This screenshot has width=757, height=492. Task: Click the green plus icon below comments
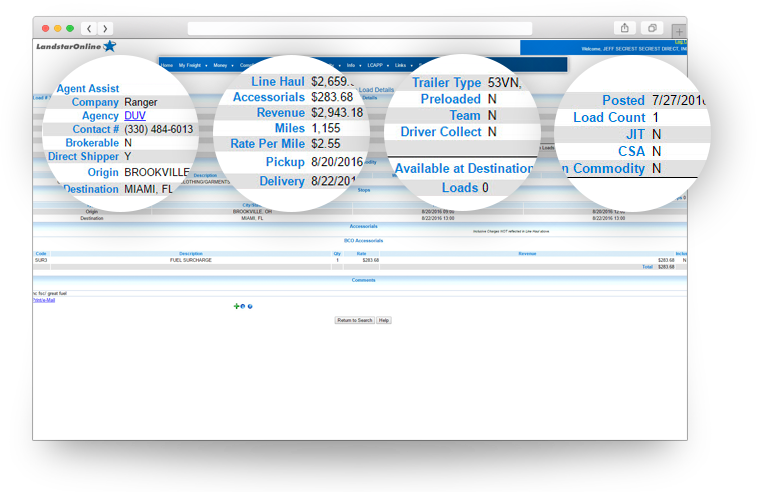[236, 306]
